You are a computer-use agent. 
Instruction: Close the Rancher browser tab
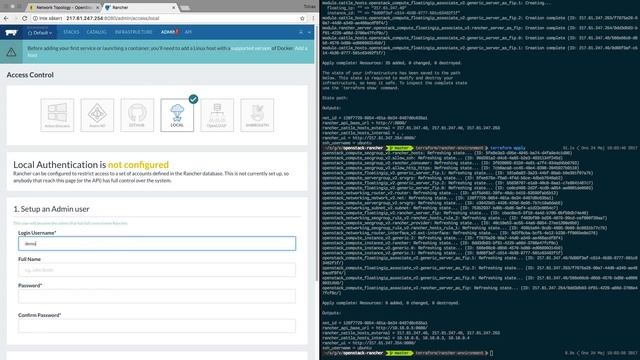[x=173, y=7]
